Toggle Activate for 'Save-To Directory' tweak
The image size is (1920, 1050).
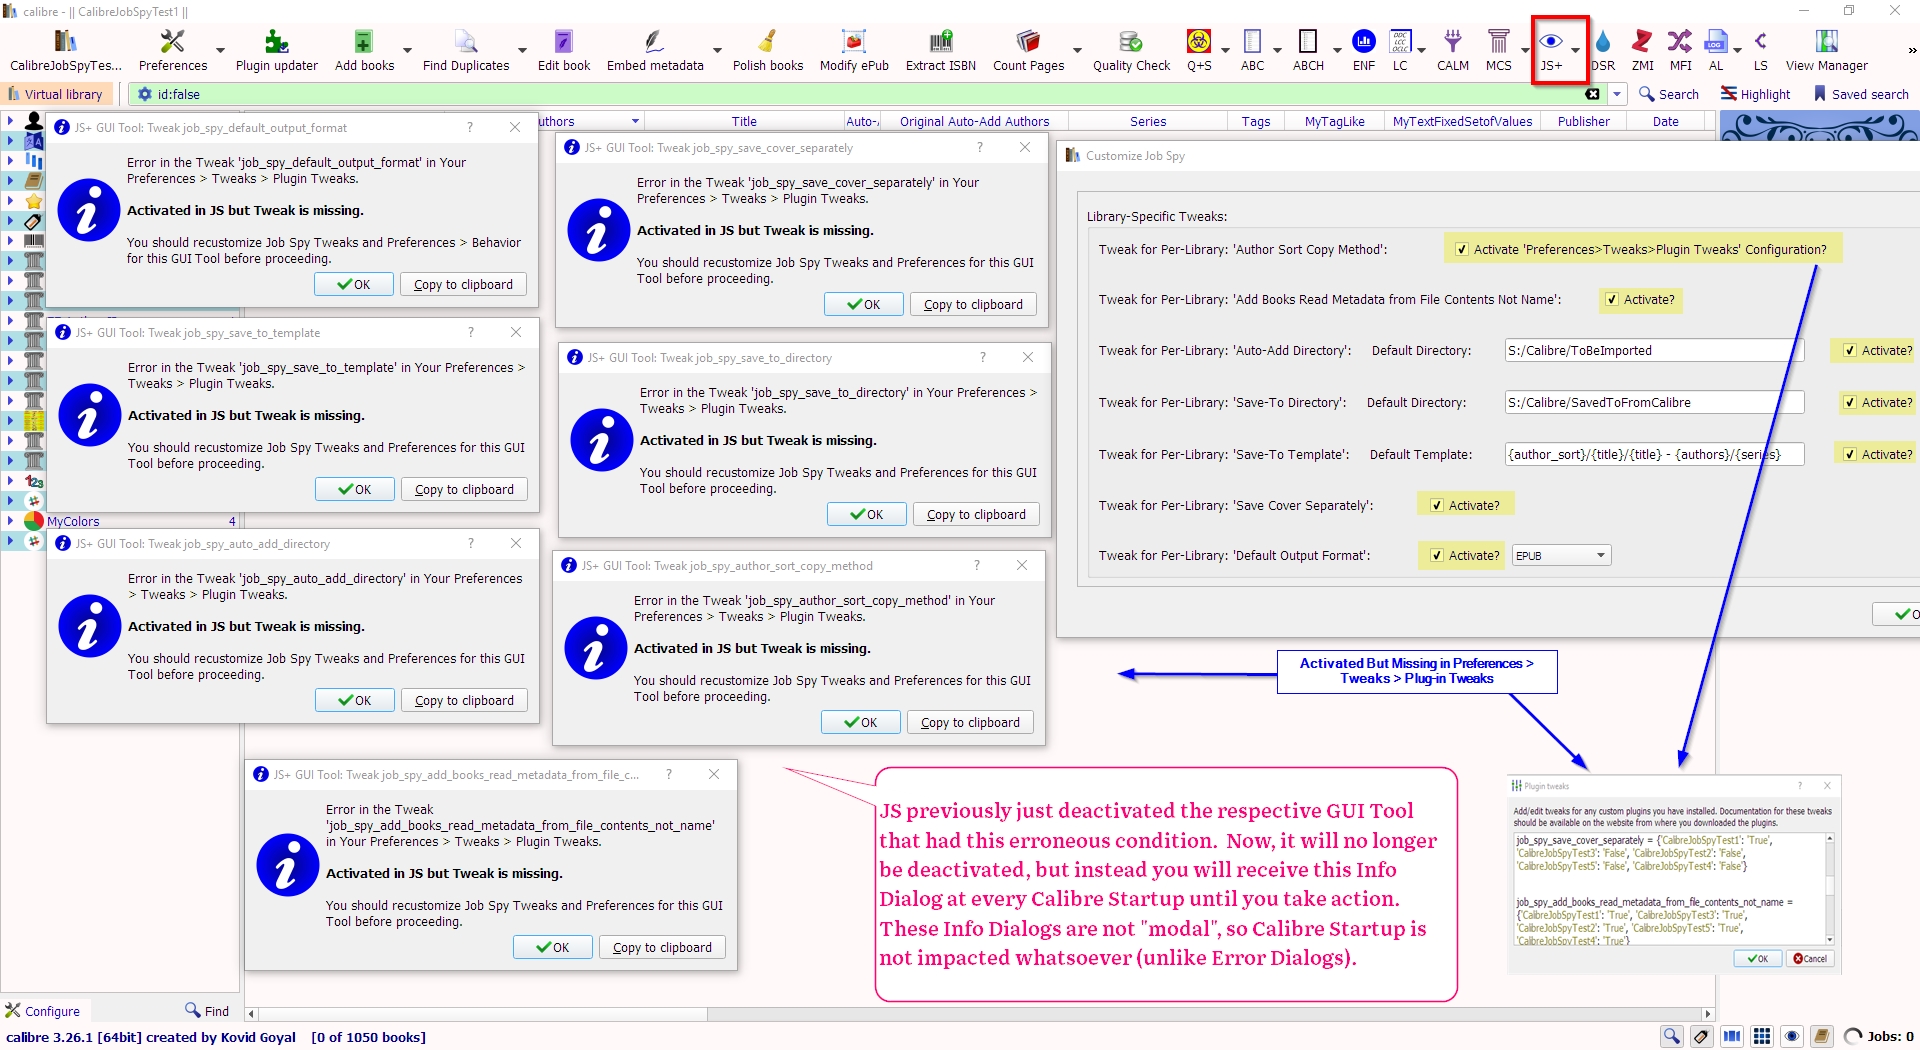click(1850, 403)
